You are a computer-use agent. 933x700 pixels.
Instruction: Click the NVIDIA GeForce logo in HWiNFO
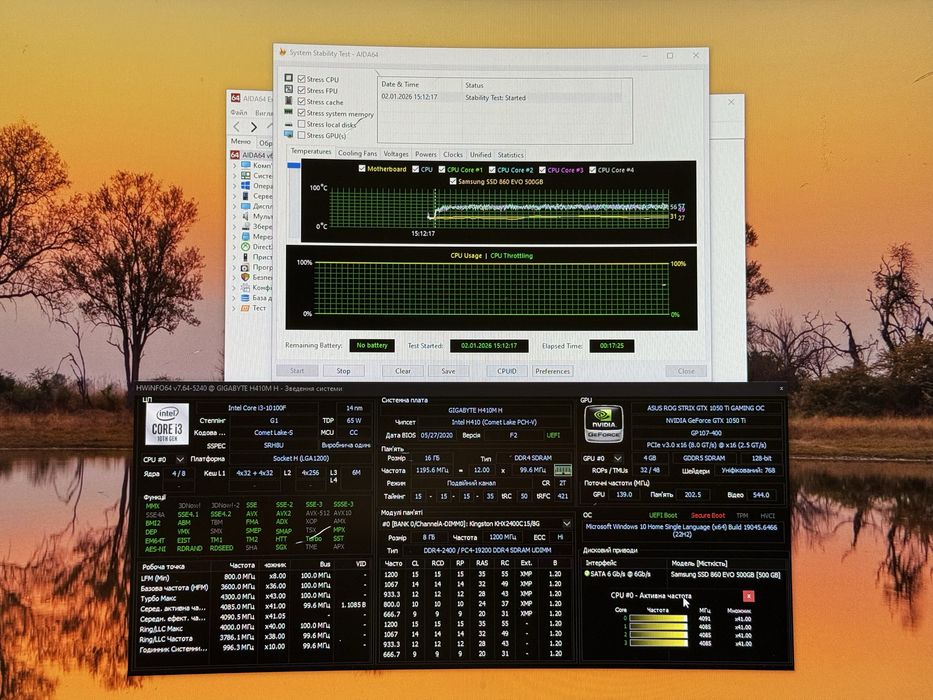click(x=604, y=424)
